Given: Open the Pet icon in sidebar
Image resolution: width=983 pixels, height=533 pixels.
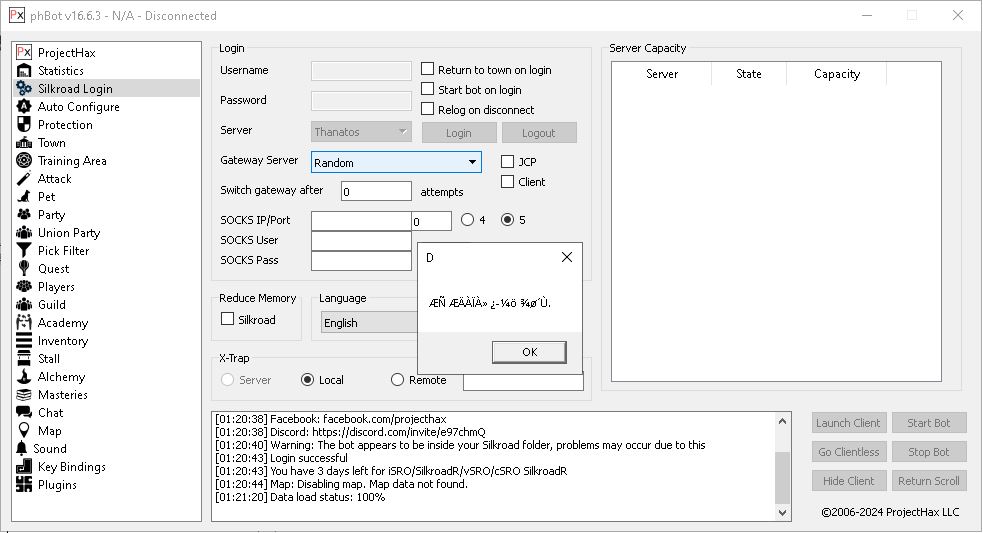Looking at the screenshot, I should [24, 197].
